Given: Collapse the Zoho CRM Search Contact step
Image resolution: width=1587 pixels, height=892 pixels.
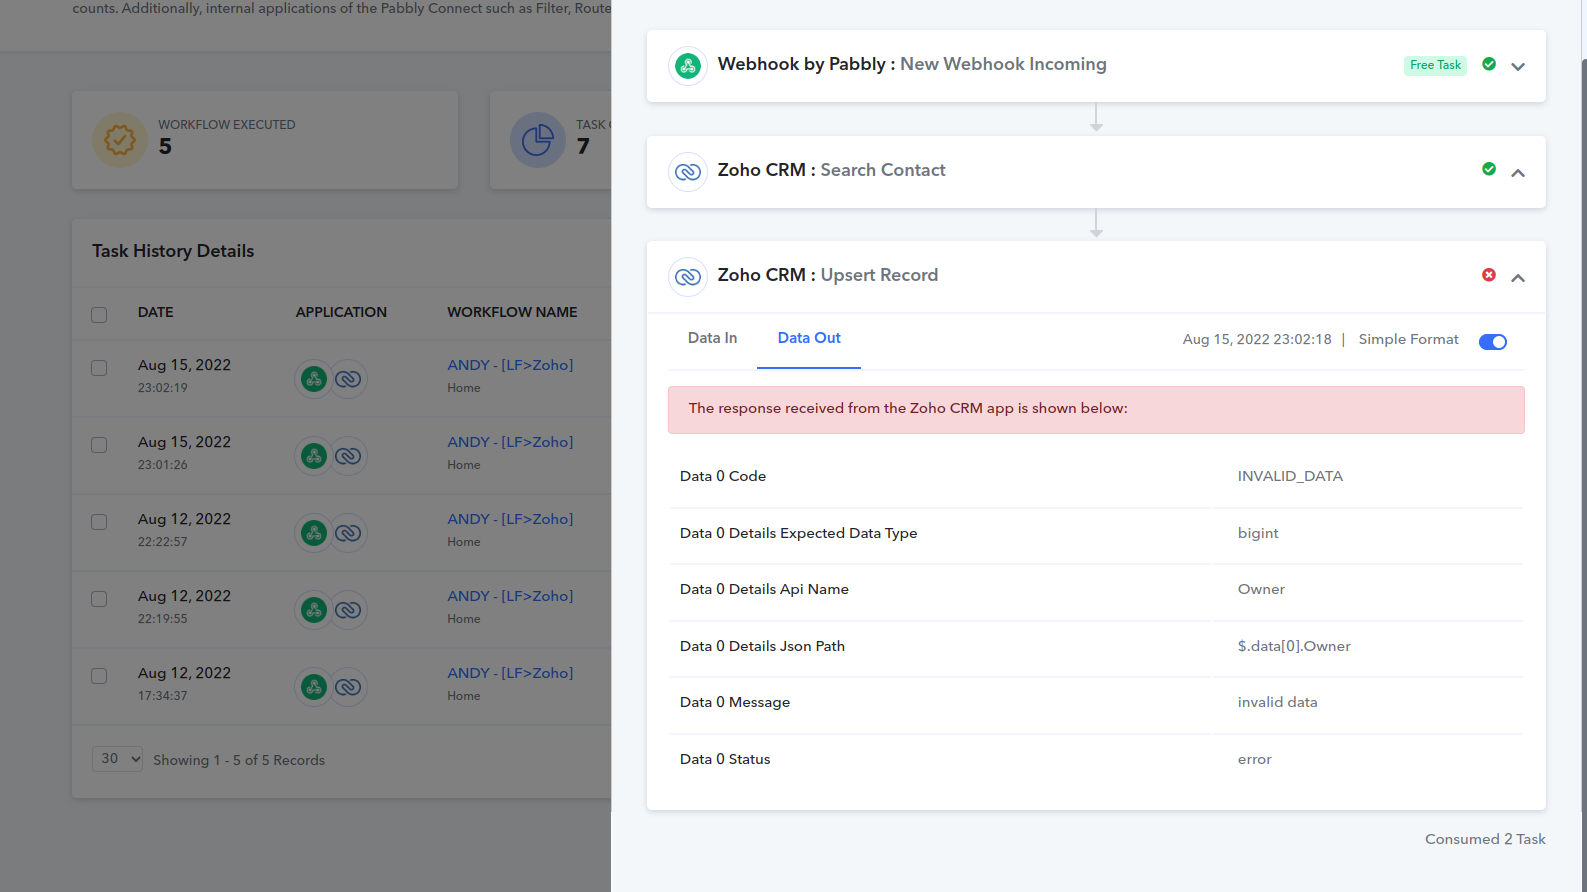Looking at the screenshot, I should [x=1518, y=173].
